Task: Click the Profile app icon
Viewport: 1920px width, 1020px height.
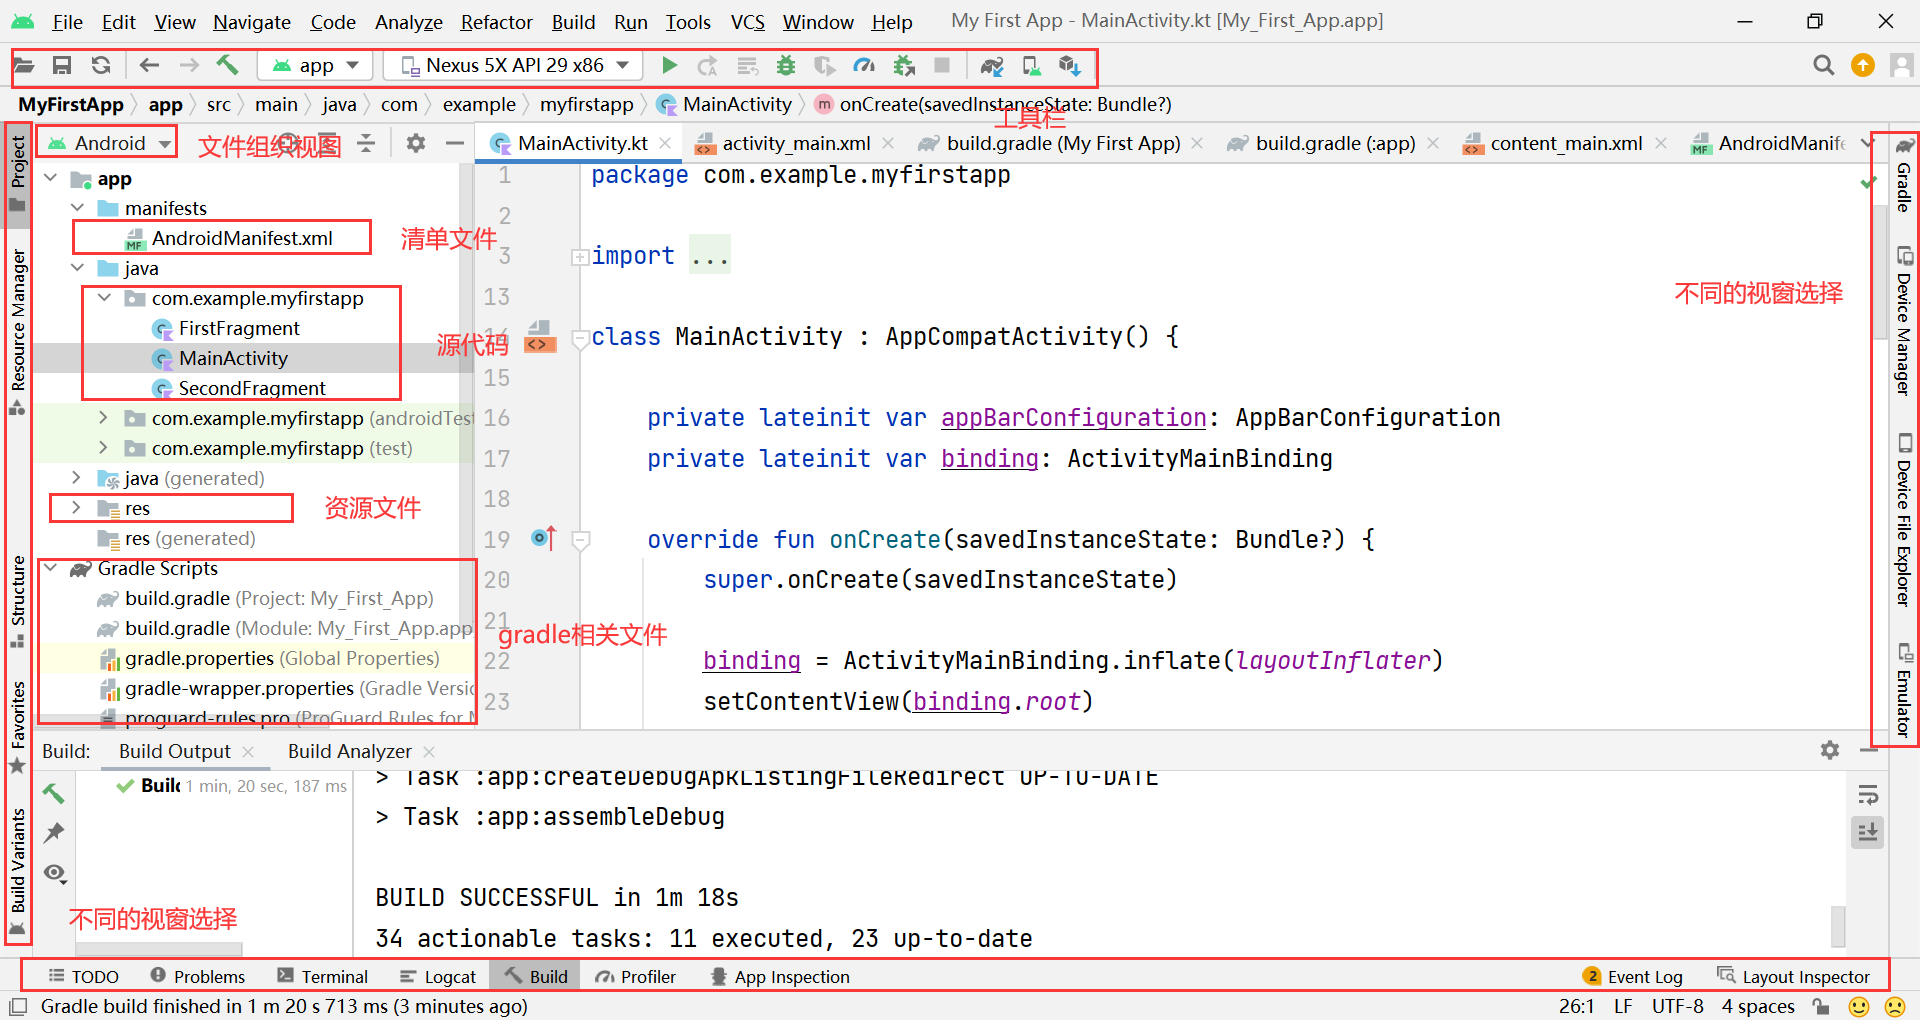Action: tap(864, 66)
